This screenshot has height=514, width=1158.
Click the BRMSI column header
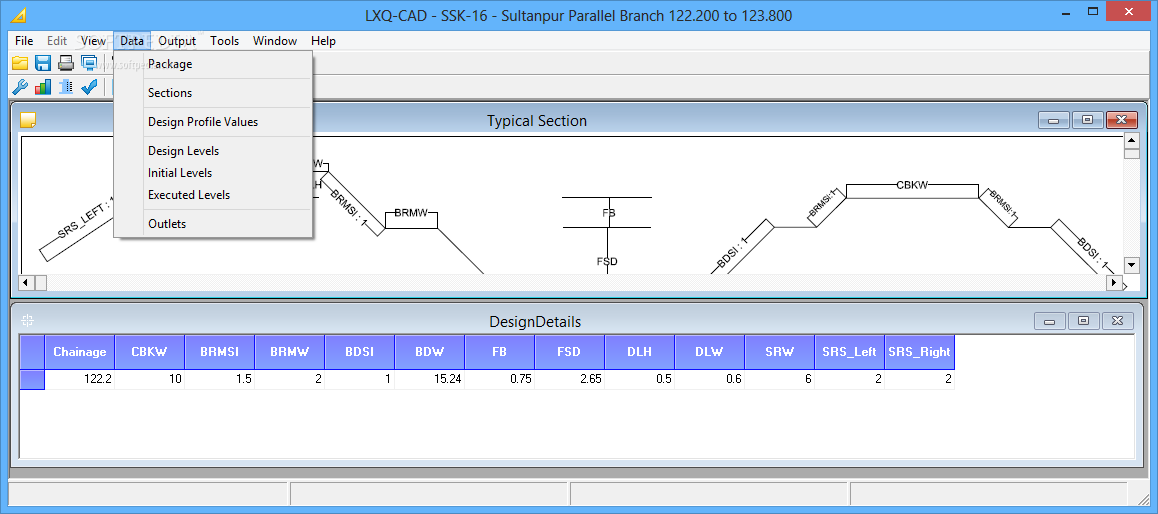220,352
